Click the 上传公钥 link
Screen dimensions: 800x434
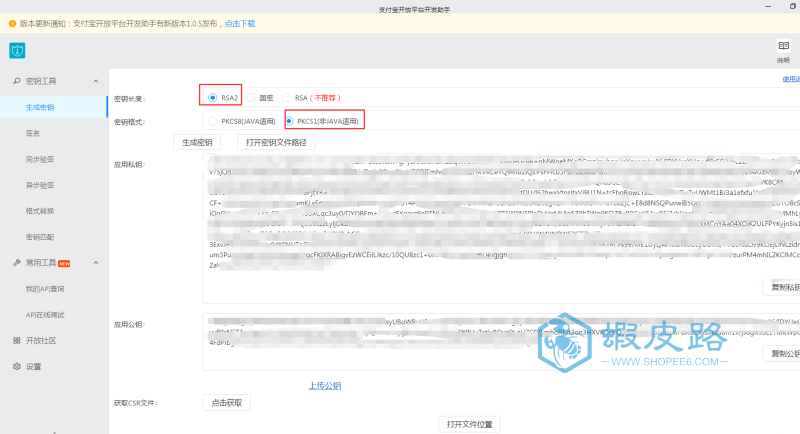point(325,386)
